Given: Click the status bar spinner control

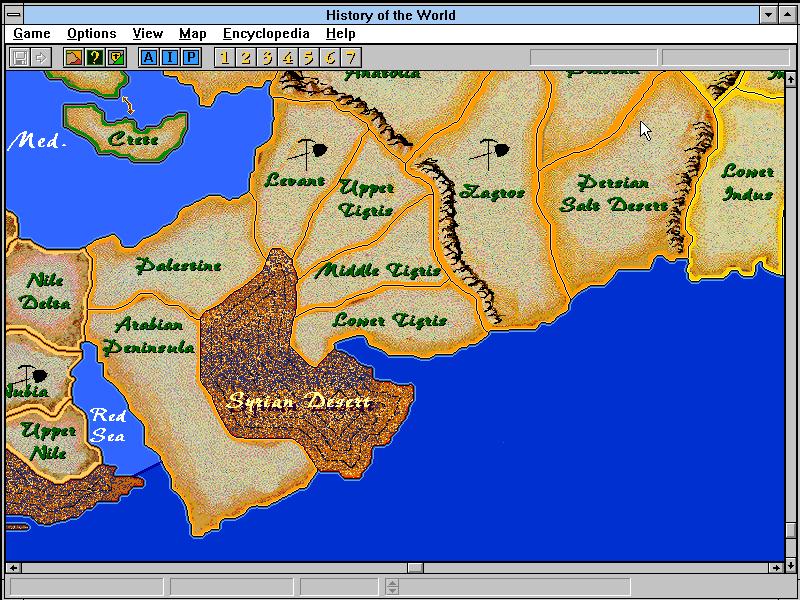Looking at the screenshot, I should click(392, 587).
